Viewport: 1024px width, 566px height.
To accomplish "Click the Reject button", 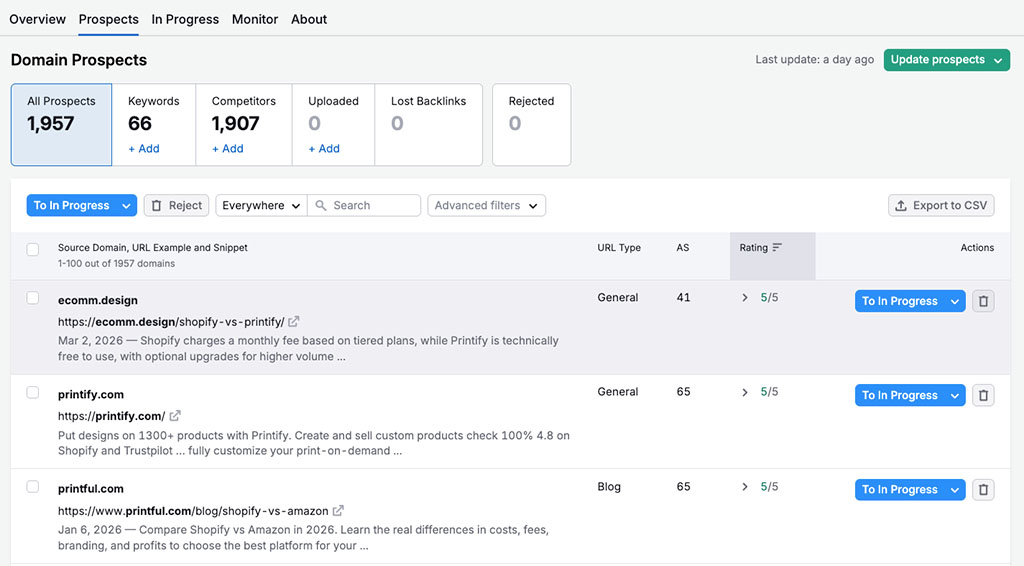I will click(x=176, y=205).
